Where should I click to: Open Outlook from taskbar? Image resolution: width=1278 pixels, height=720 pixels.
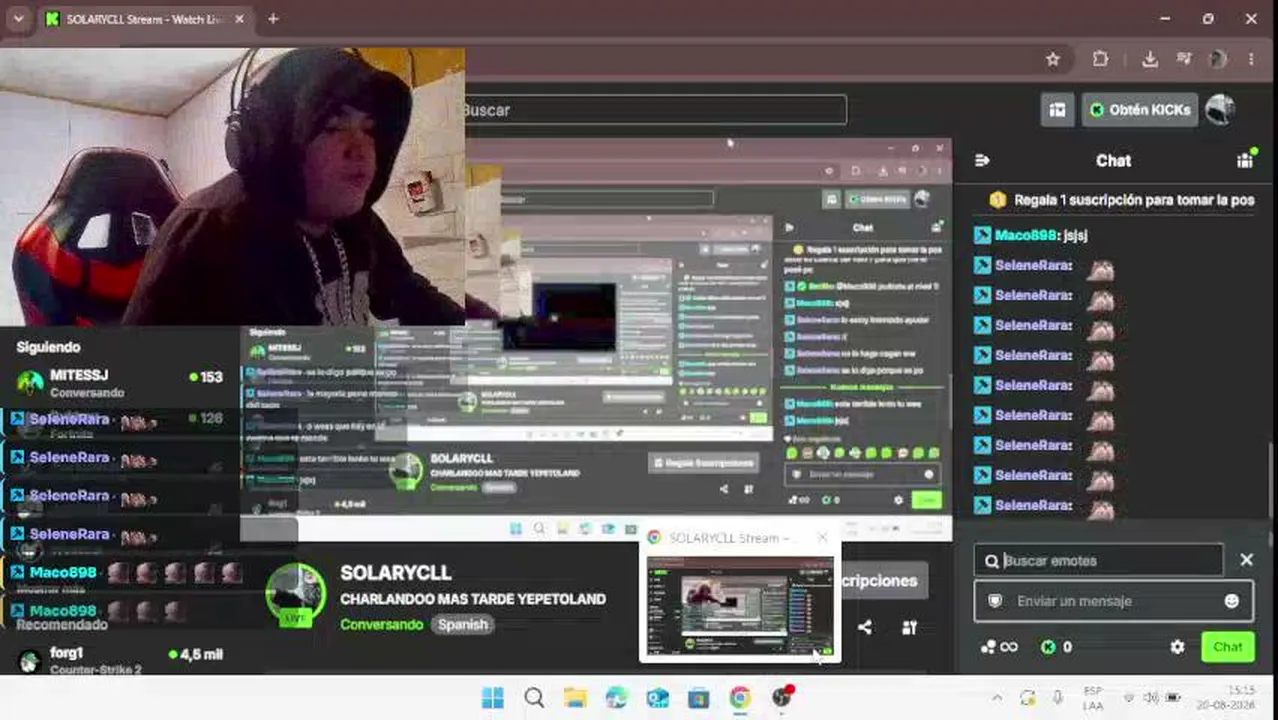point(657,698)
